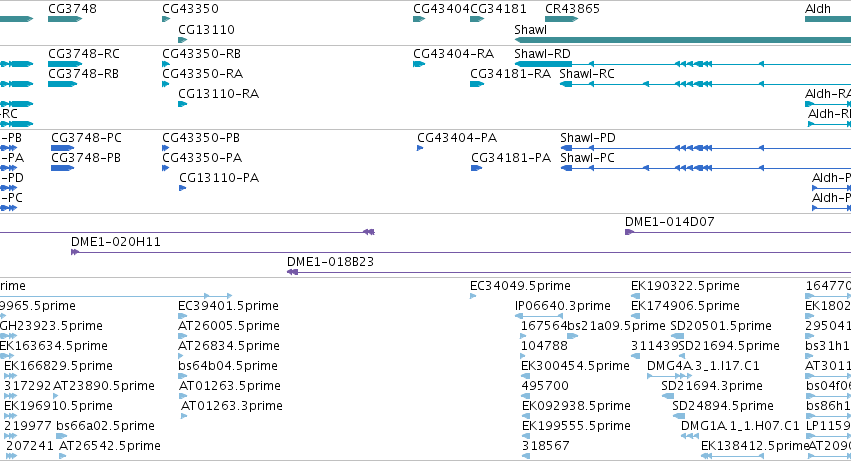Click protein CG3748-PB
Image resolution: width=851 pixels, height=461 pixels.
[86, 158]
